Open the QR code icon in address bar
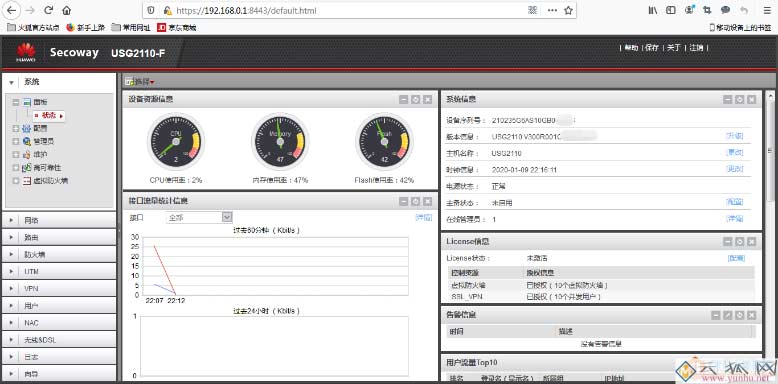The width and height of the screenshot is (778, 384). point(532,10)
